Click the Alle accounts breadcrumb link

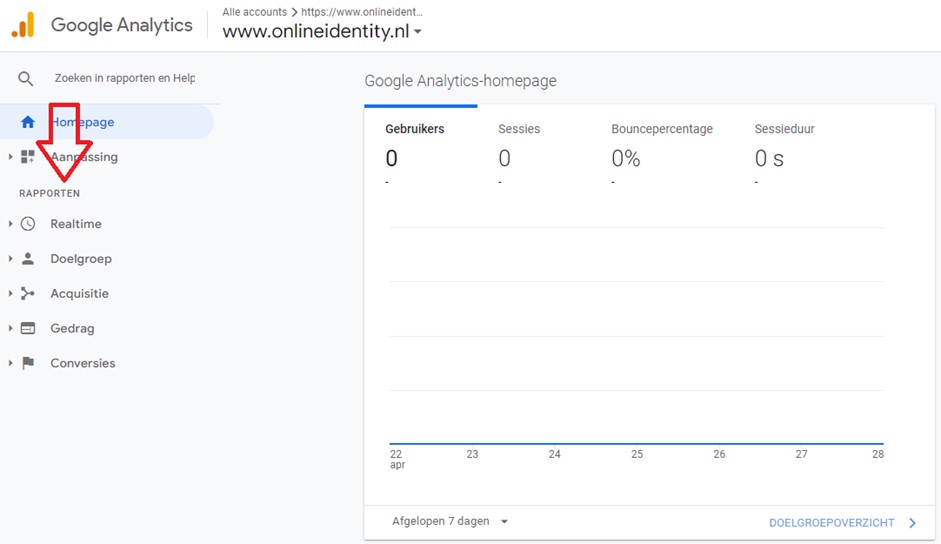[254, 12]
